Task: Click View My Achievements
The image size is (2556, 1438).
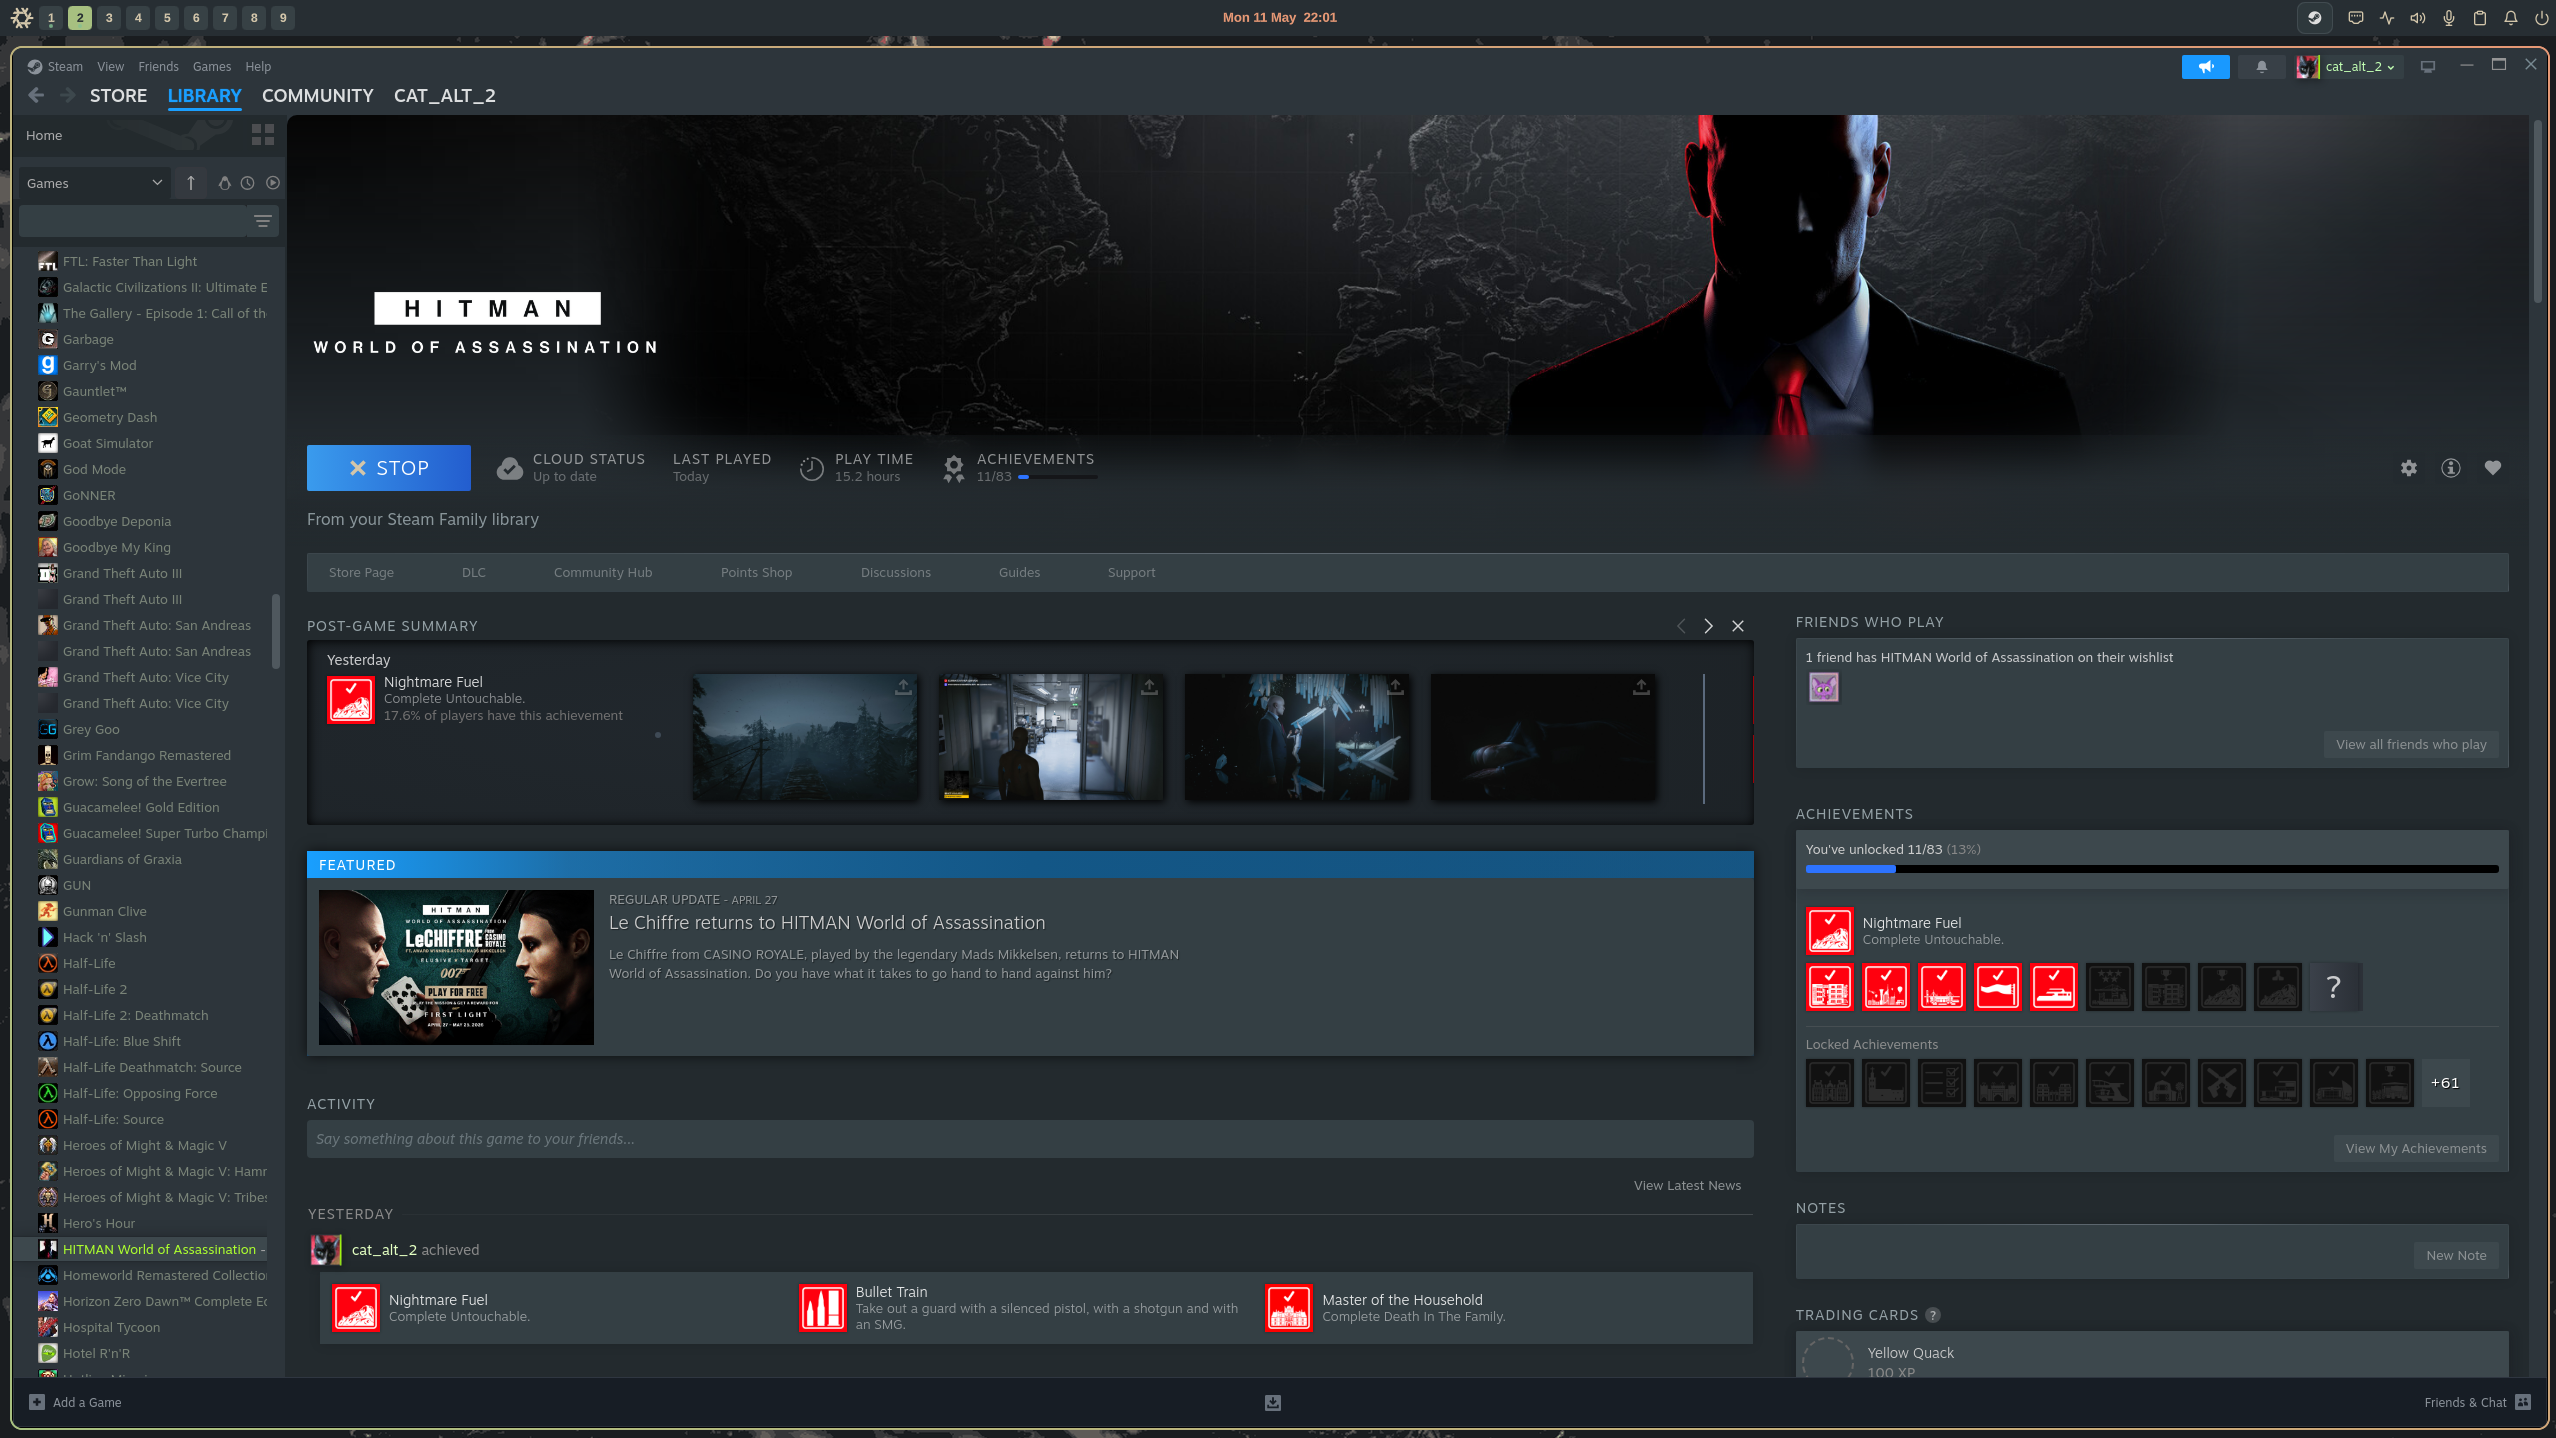Action: (x=2416, y=1148)
